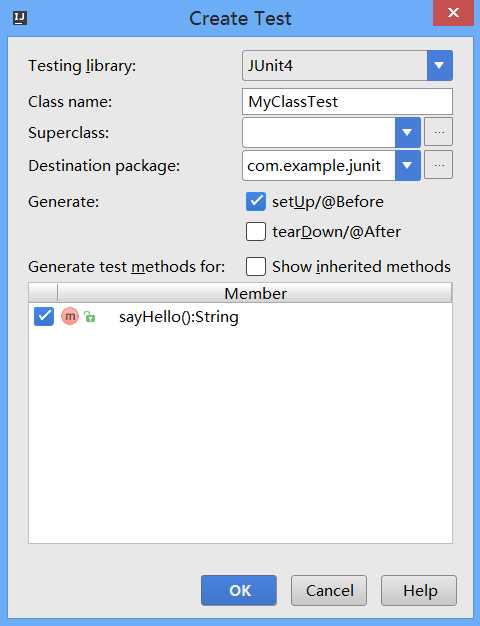Image resolution: width=480 pixels, height=626 pixels.
Task: Confirm with the OK button
Action: [239, 590]
